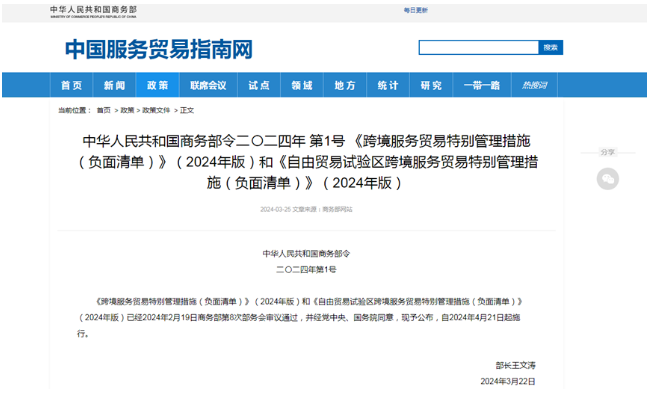650x395 pixels.
Task: Click the date 2024年3月22日
Action: pyautogui.click(x=508, y=381)
